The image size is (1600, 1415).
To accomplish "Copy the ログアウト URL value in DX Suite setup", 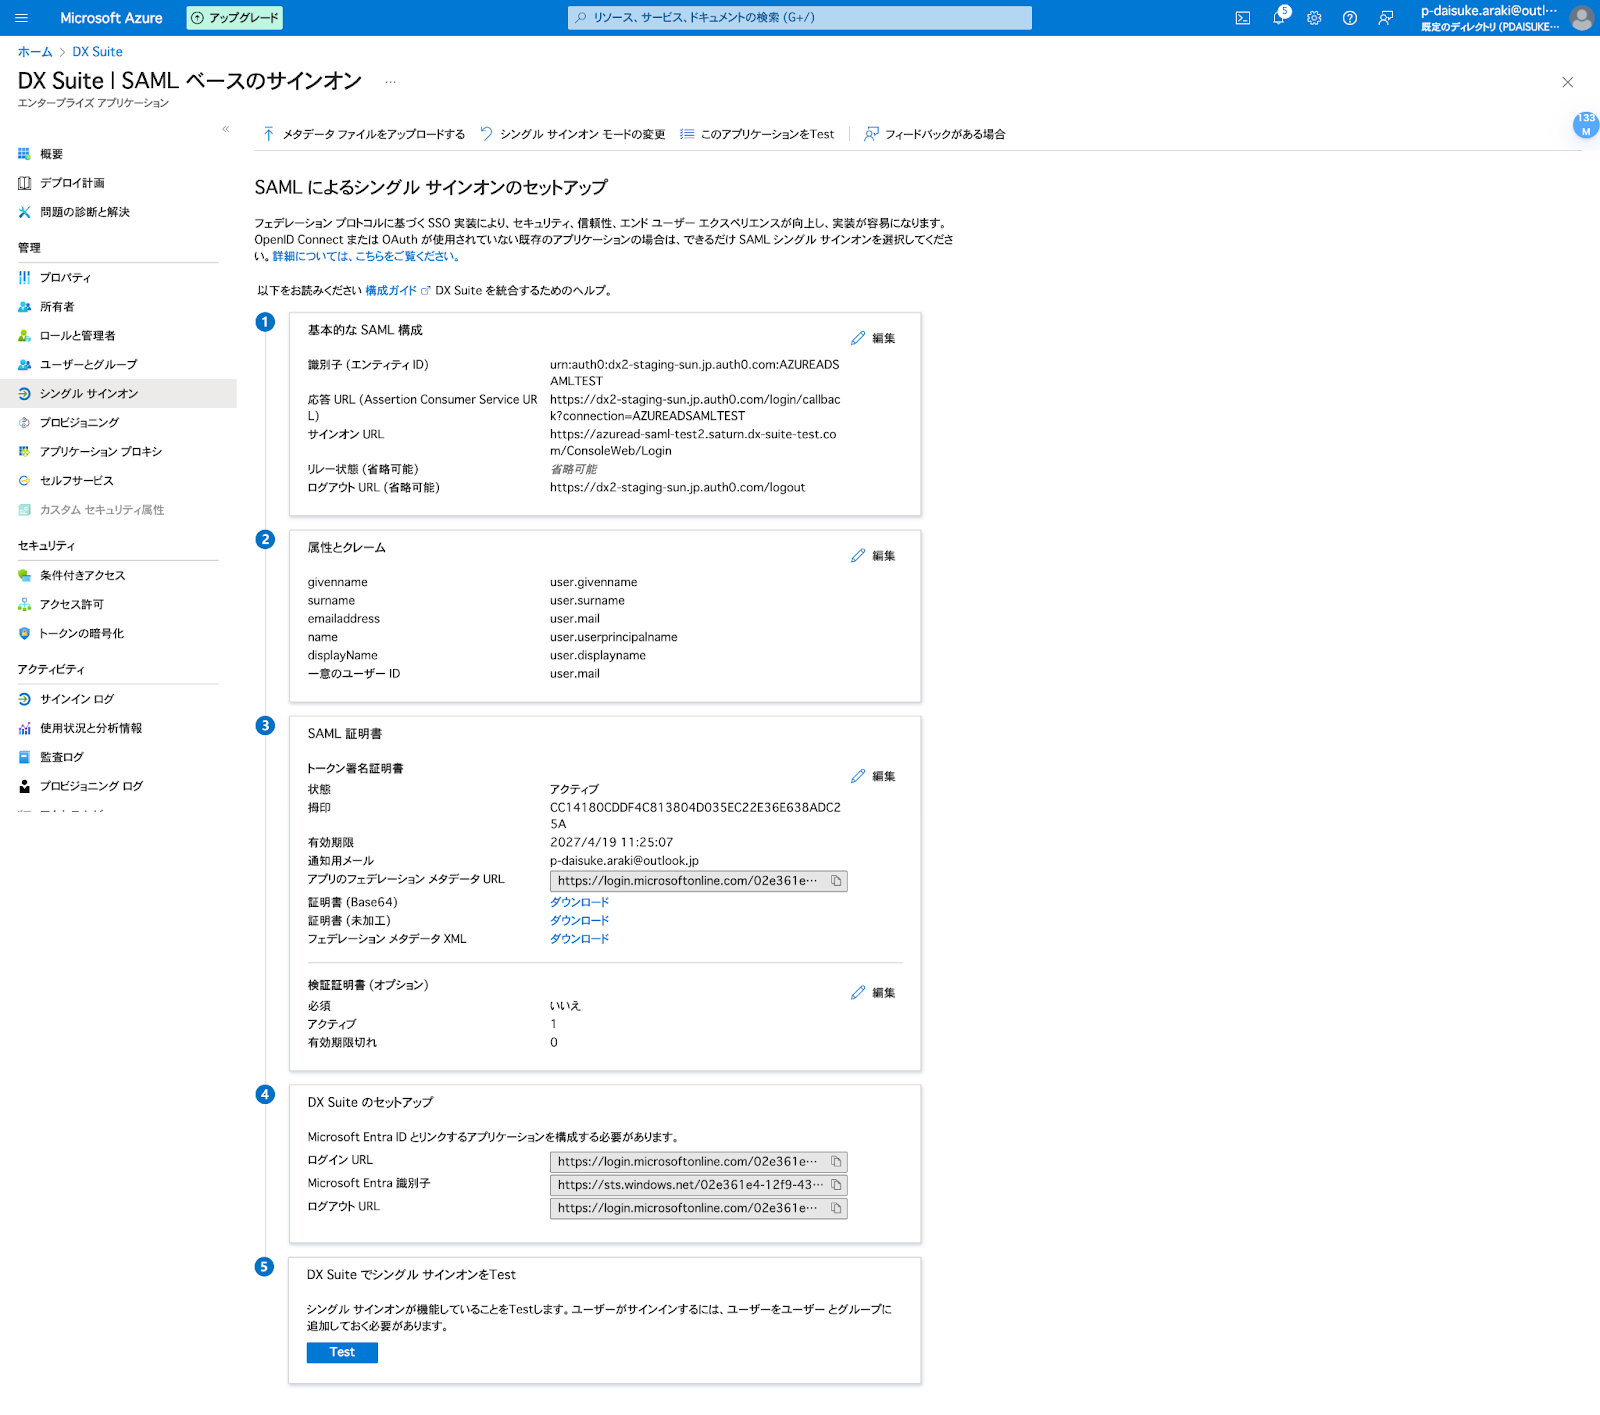I will click(x=837, y=1208).
